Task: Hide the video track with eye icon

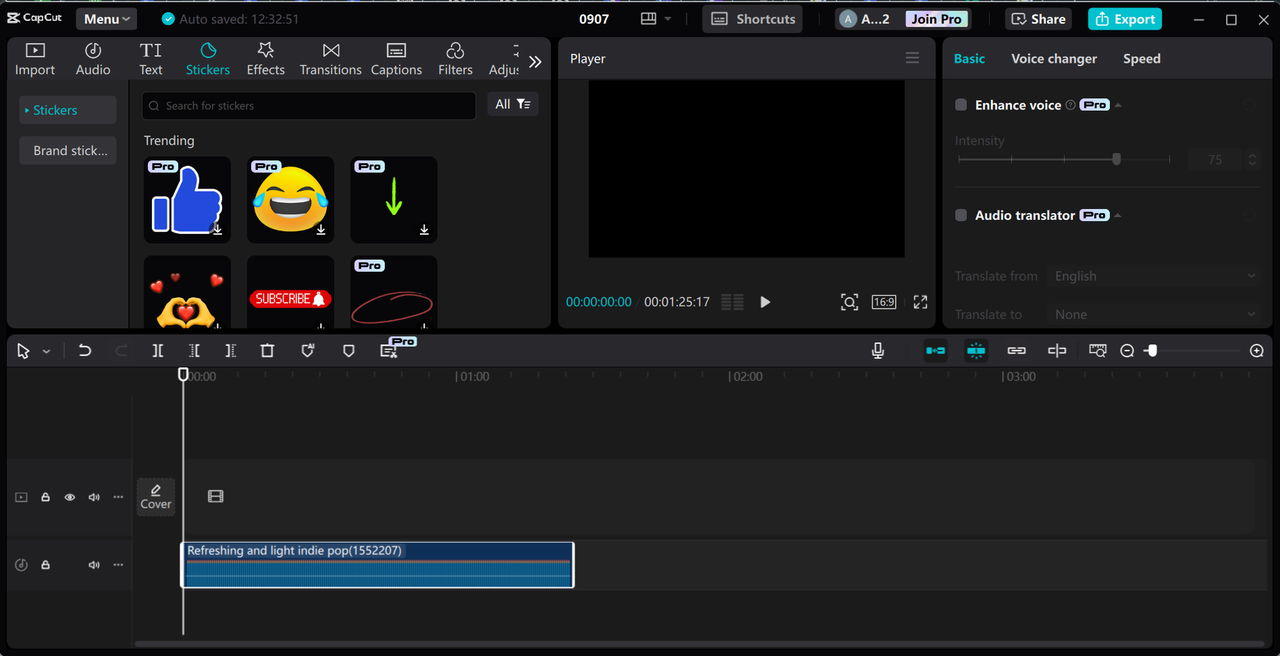Action: point(69,497)
